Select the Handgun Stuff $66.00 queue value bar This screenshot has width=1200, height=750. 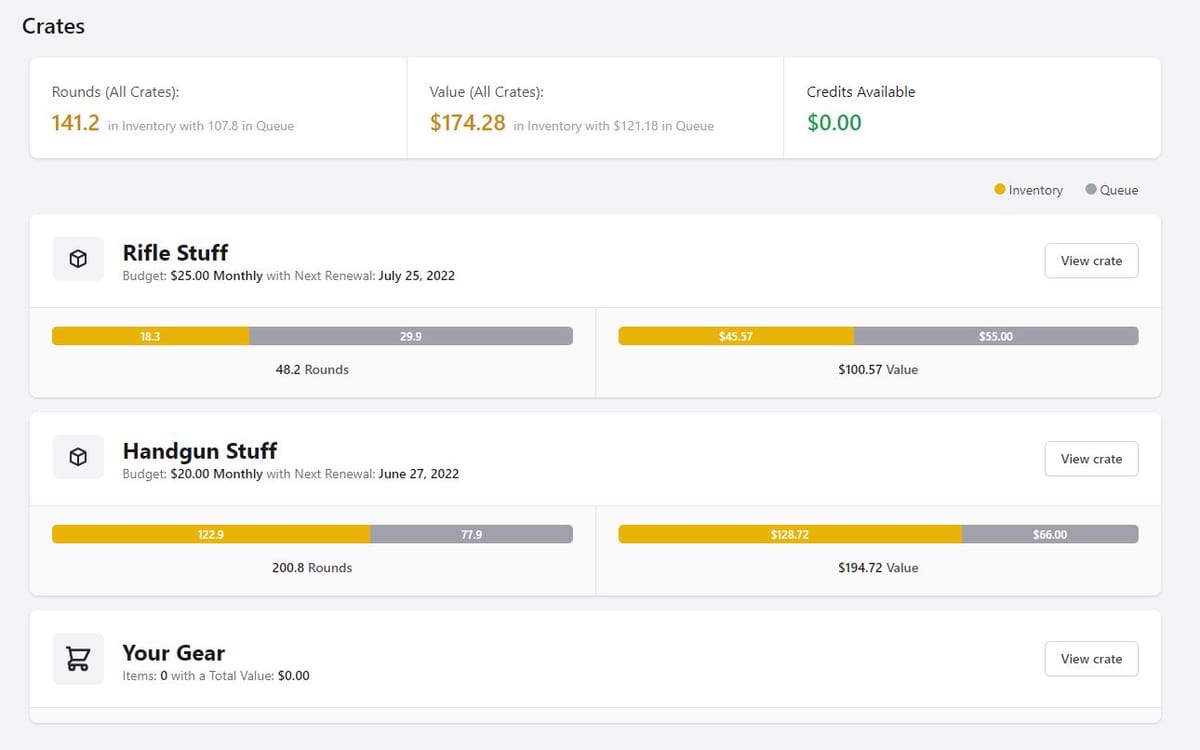1050,534
